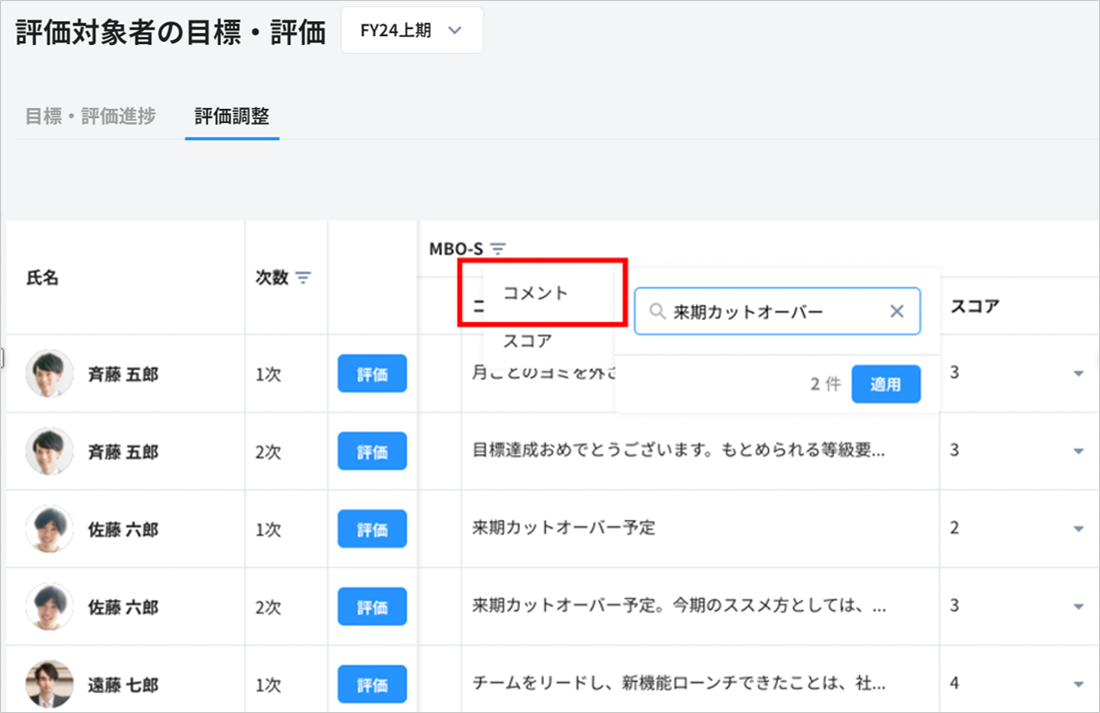This screenshot has width=1100, height=713.
Task: Expand score dropdown for 遠藤 七郎 row
Action: (1078, 685)
